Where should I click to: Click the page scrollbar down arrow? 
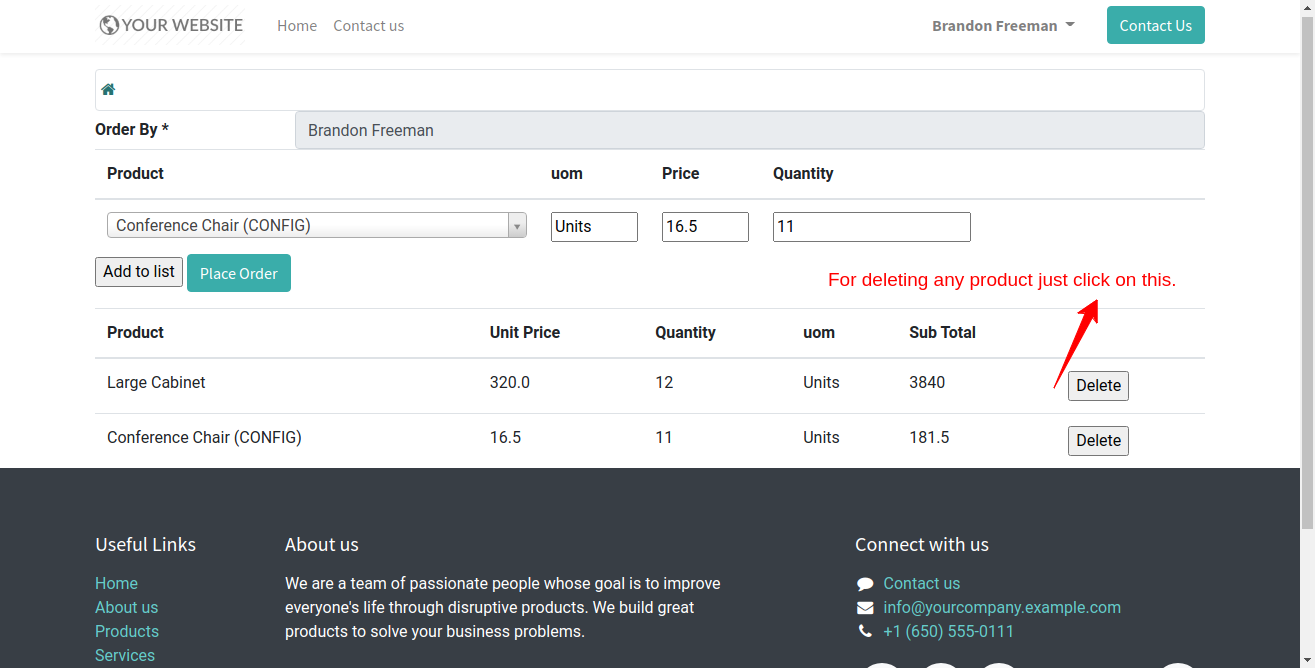pyautogui.click(x=1307, y=660)
